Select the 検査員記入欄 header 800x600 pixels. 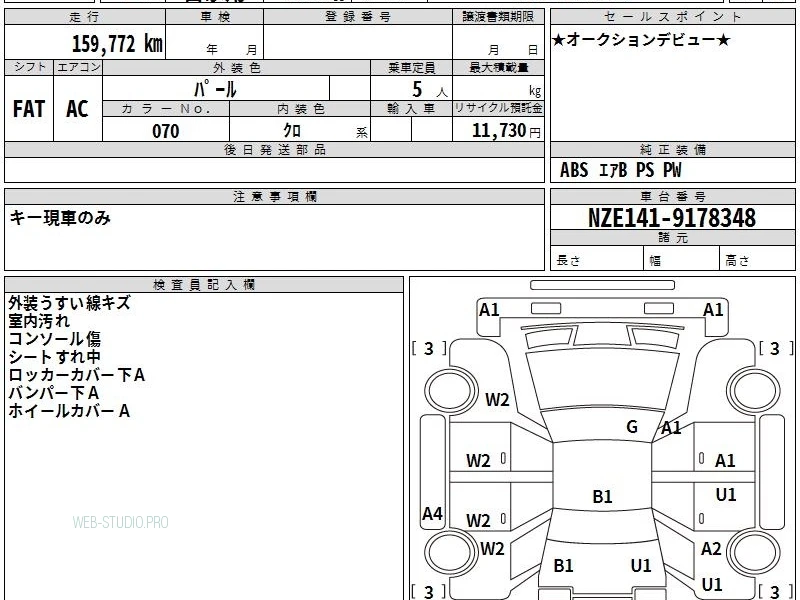tap(204, 285)
